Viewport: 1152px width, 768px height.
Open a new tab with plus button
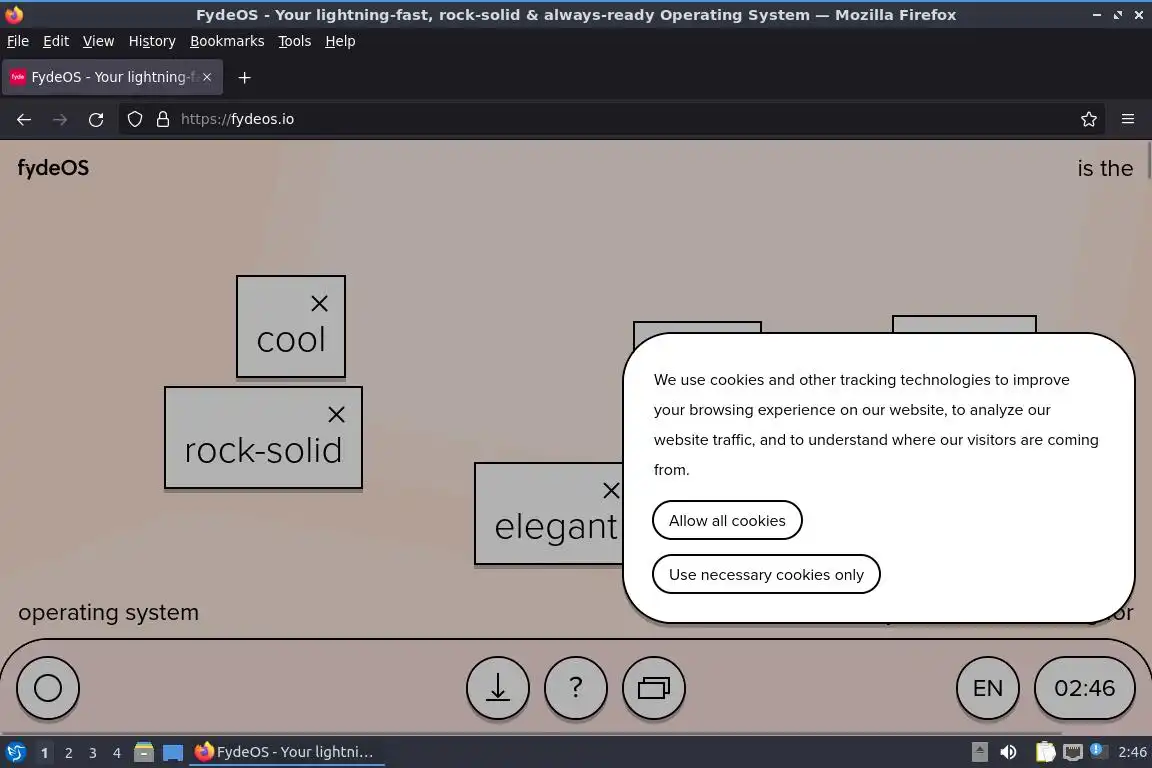[245, 77]
